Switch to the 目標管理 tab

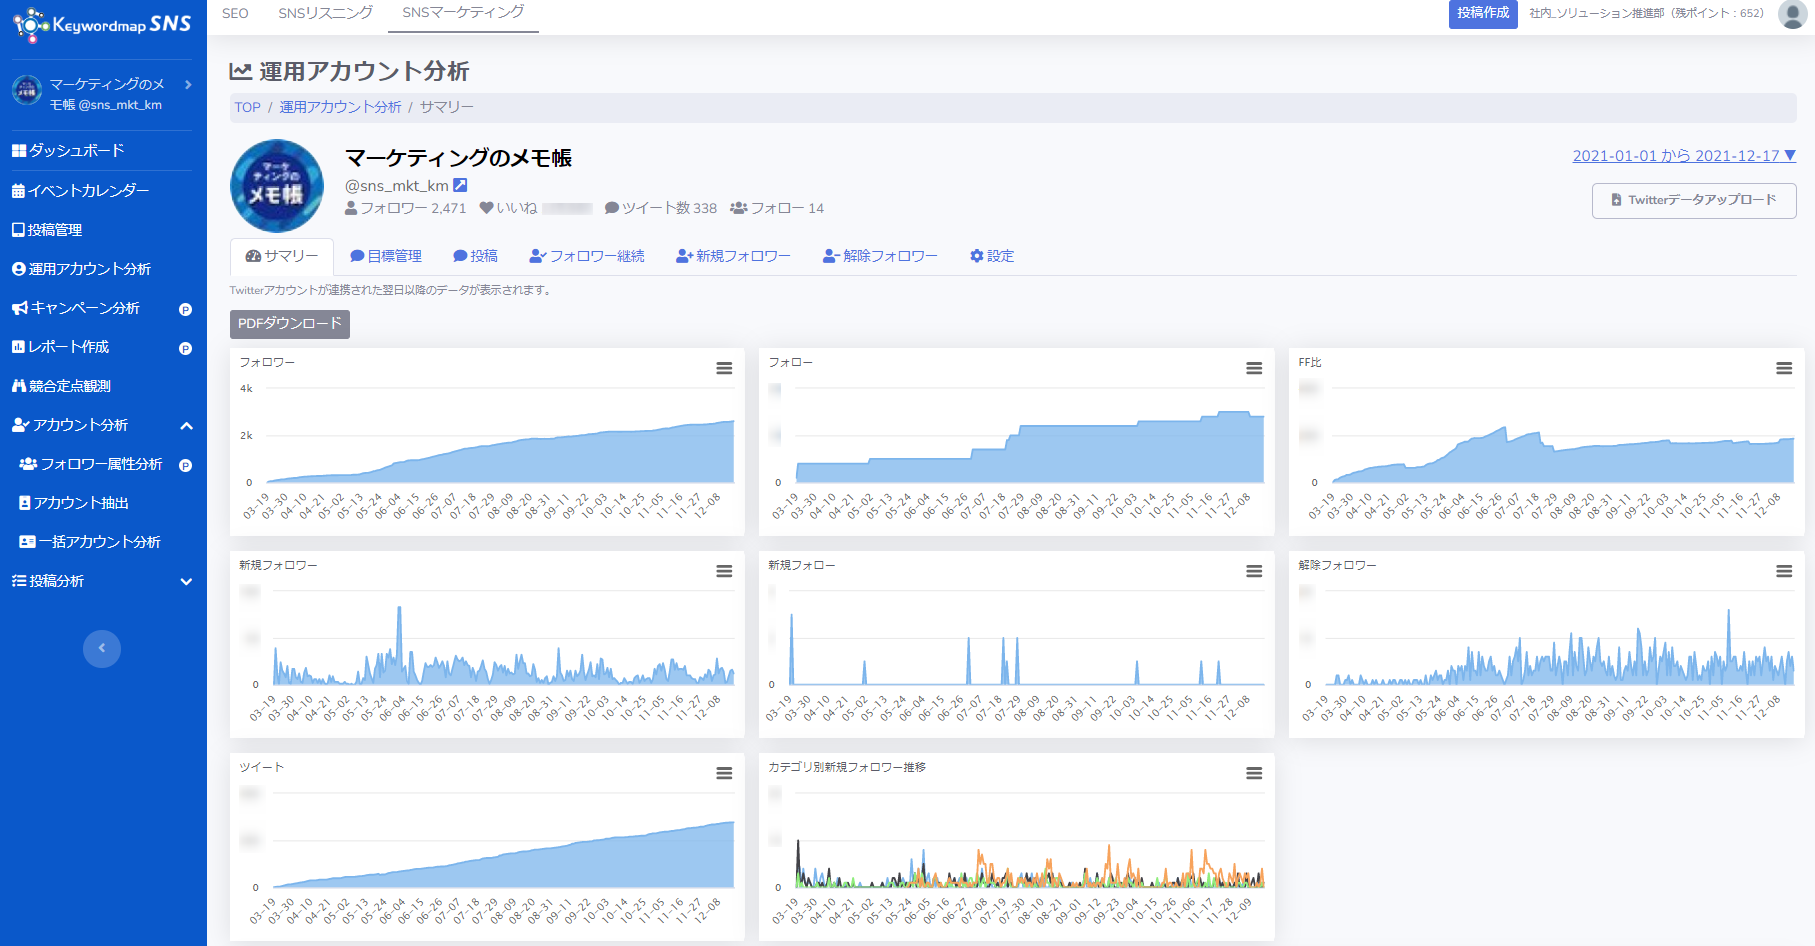386,256
